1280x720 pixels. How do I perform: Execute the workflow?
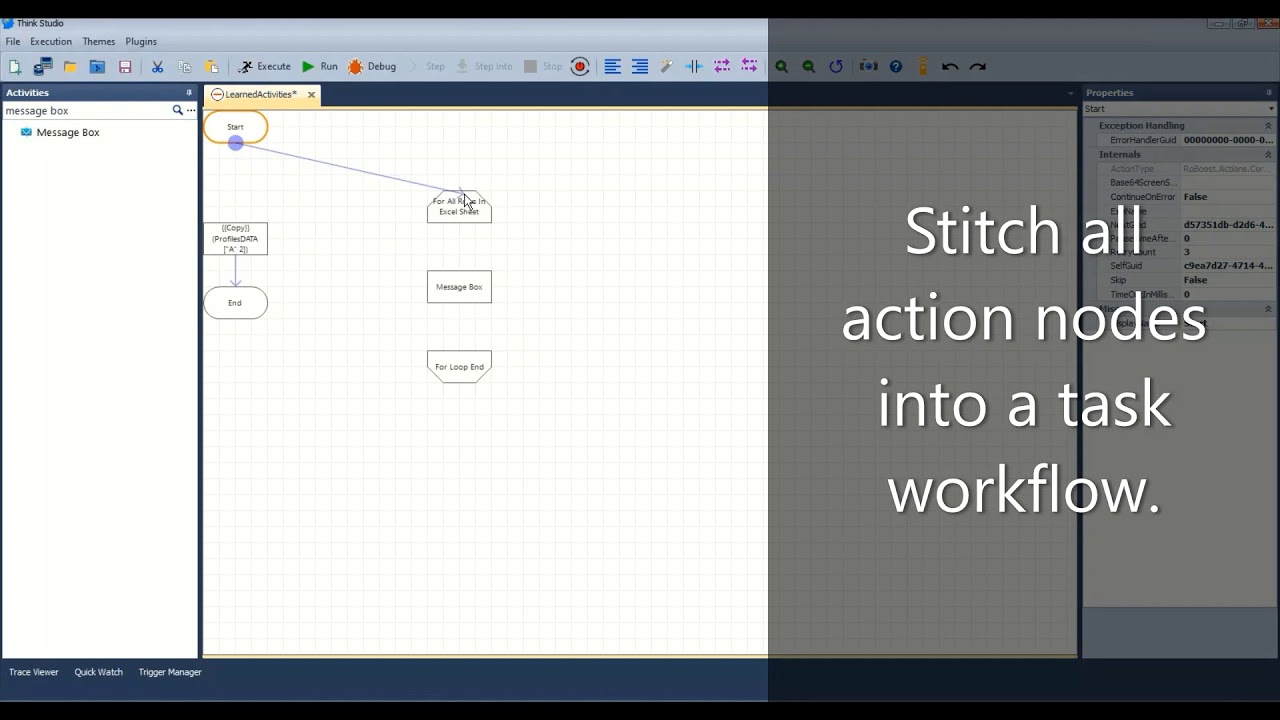click(264, 67)
